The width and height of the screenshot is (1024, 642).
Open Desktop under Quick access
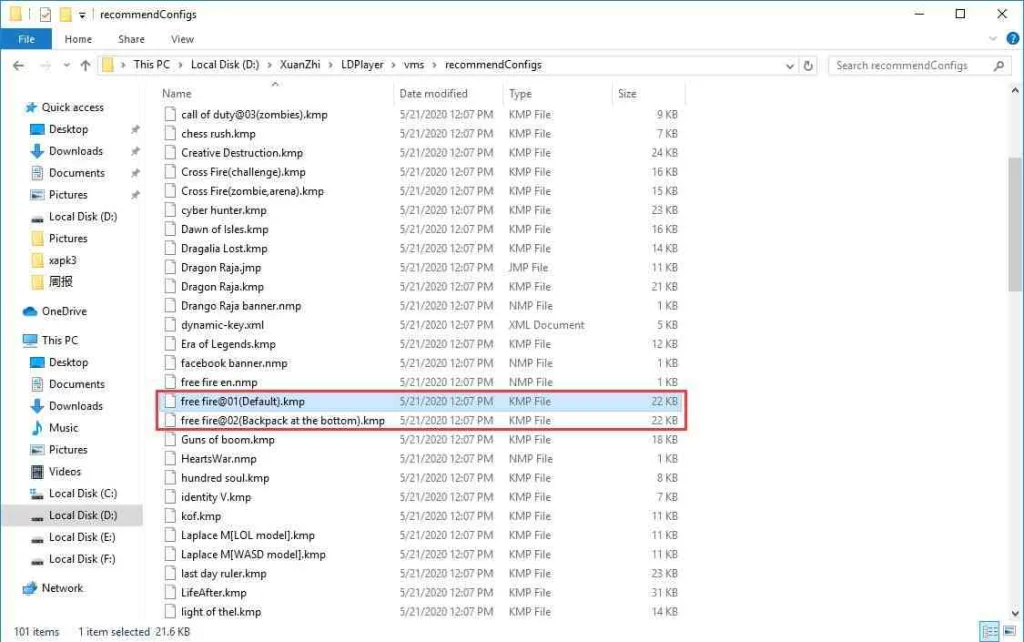(68, 129)
